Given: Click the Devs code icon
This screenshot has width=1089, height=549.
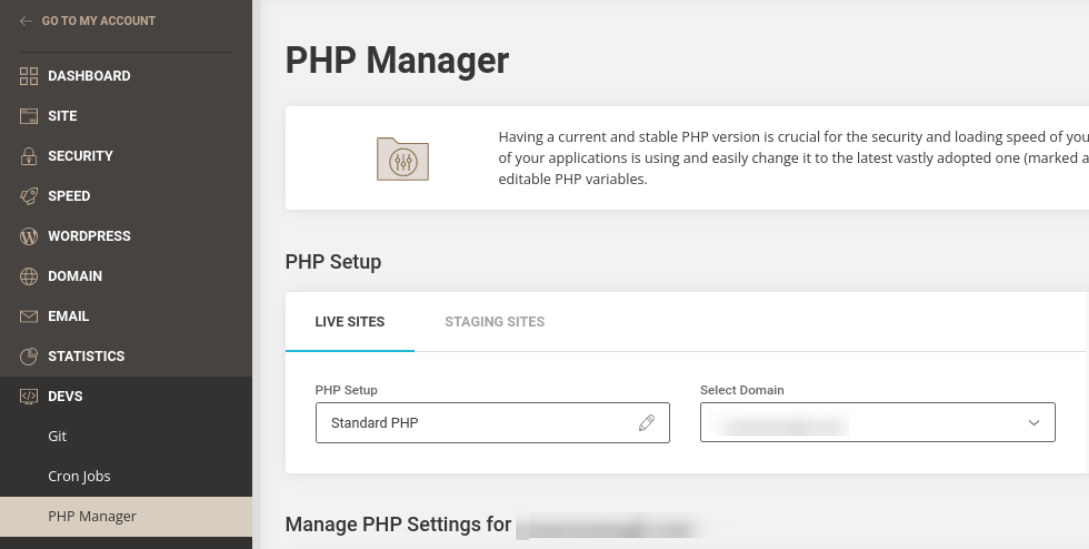Looking at the screenshot, I should click(29, 396).
